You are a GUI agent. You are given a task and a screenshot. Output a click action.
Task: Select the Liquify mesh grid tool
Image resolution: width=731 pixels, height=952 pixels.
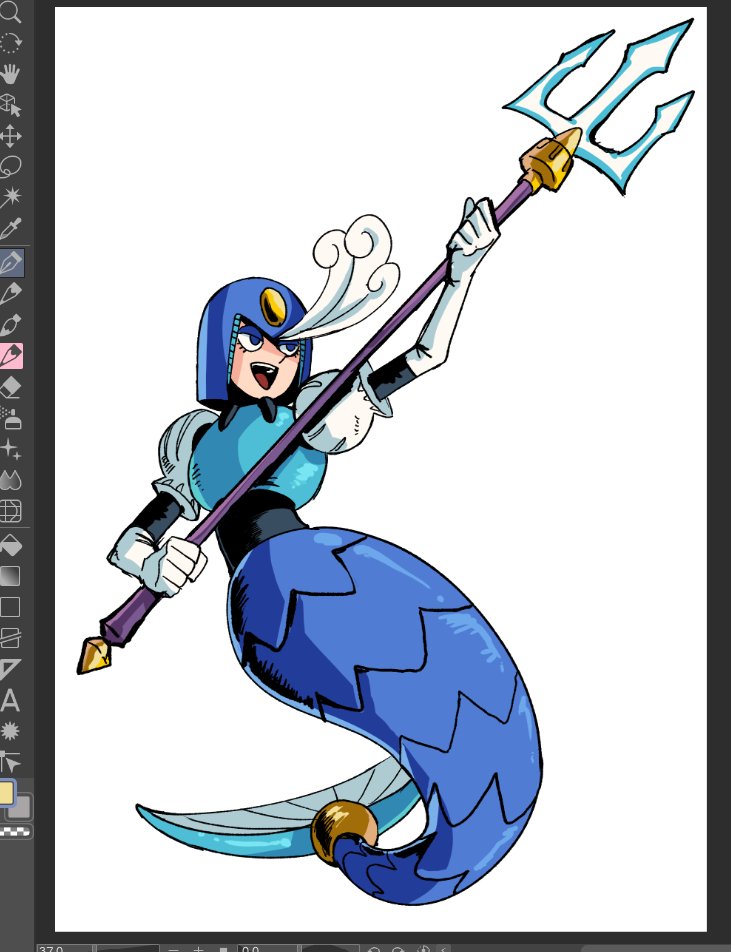[x=10, y=511]
